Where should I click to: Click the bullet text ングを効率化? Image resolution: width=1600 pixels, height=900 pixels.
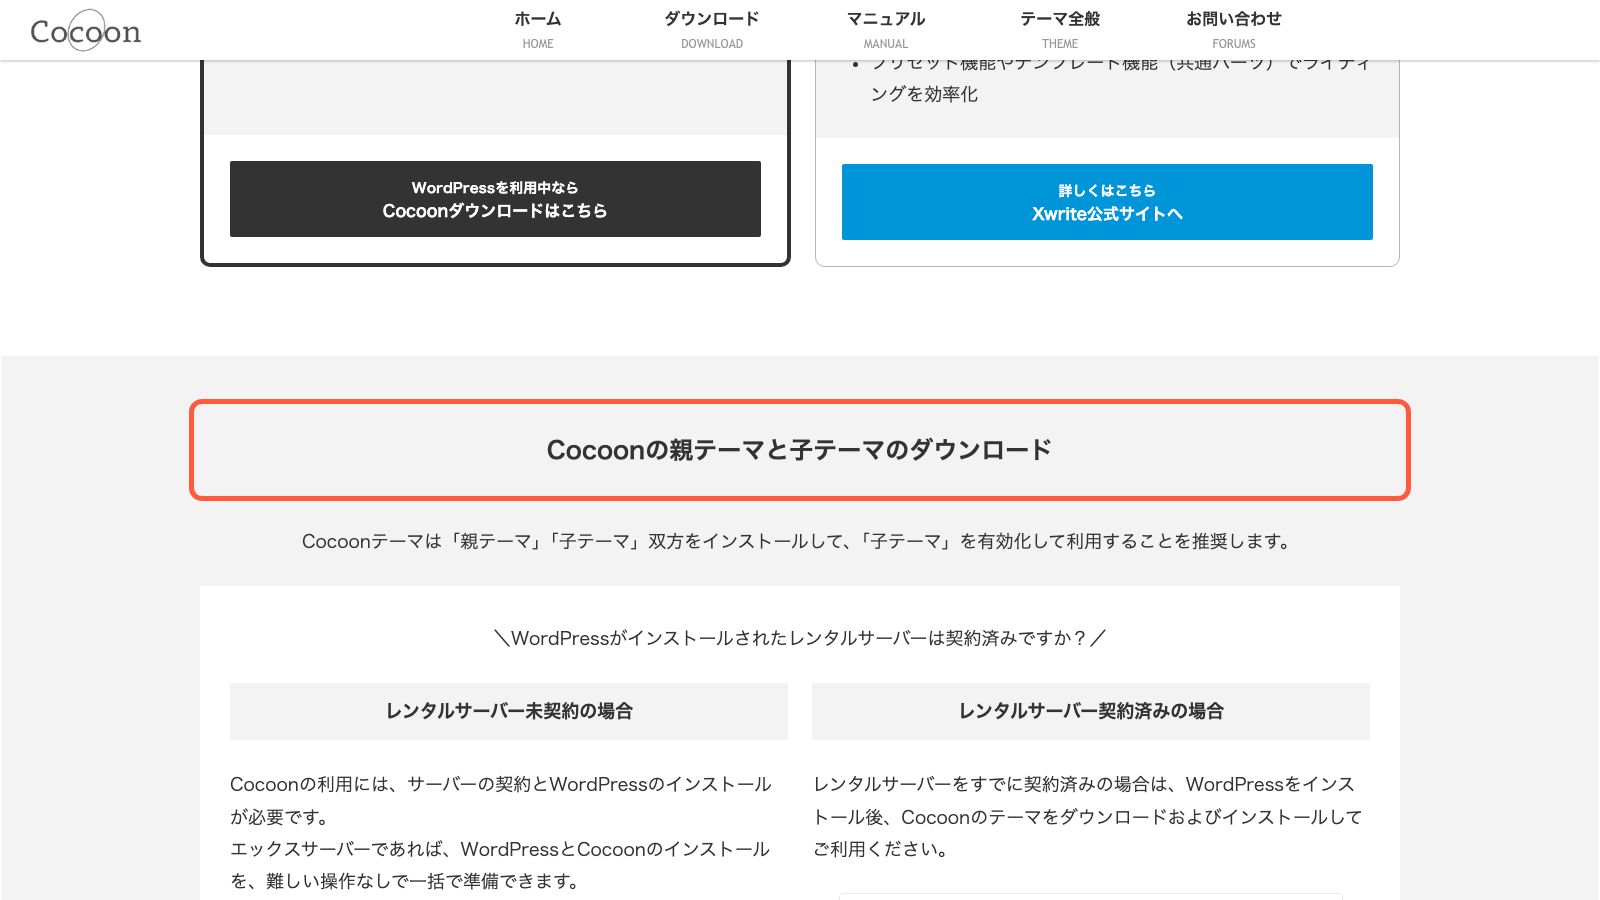(924, 94)
